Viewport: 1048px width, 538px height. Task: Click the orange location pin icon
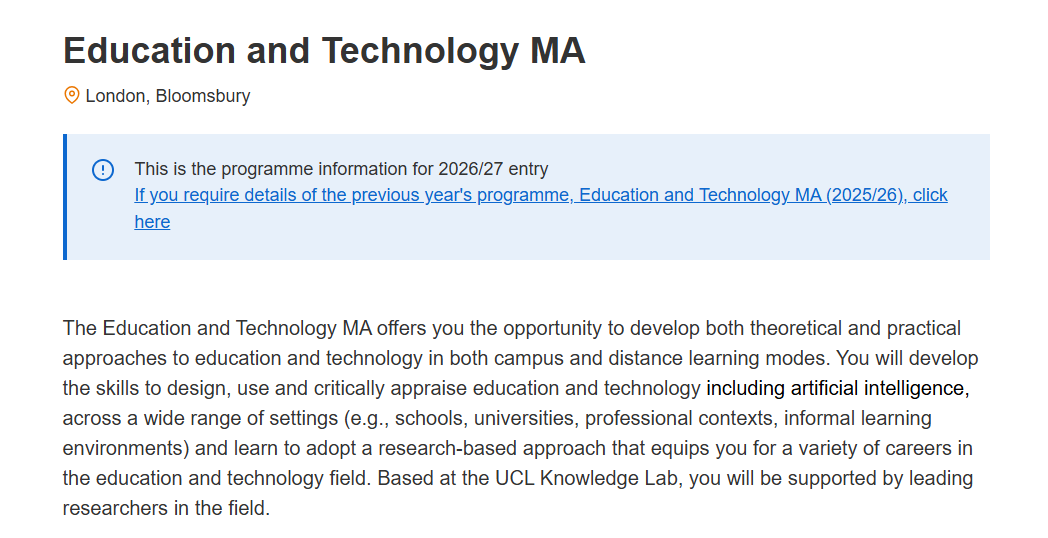[72, 96]
